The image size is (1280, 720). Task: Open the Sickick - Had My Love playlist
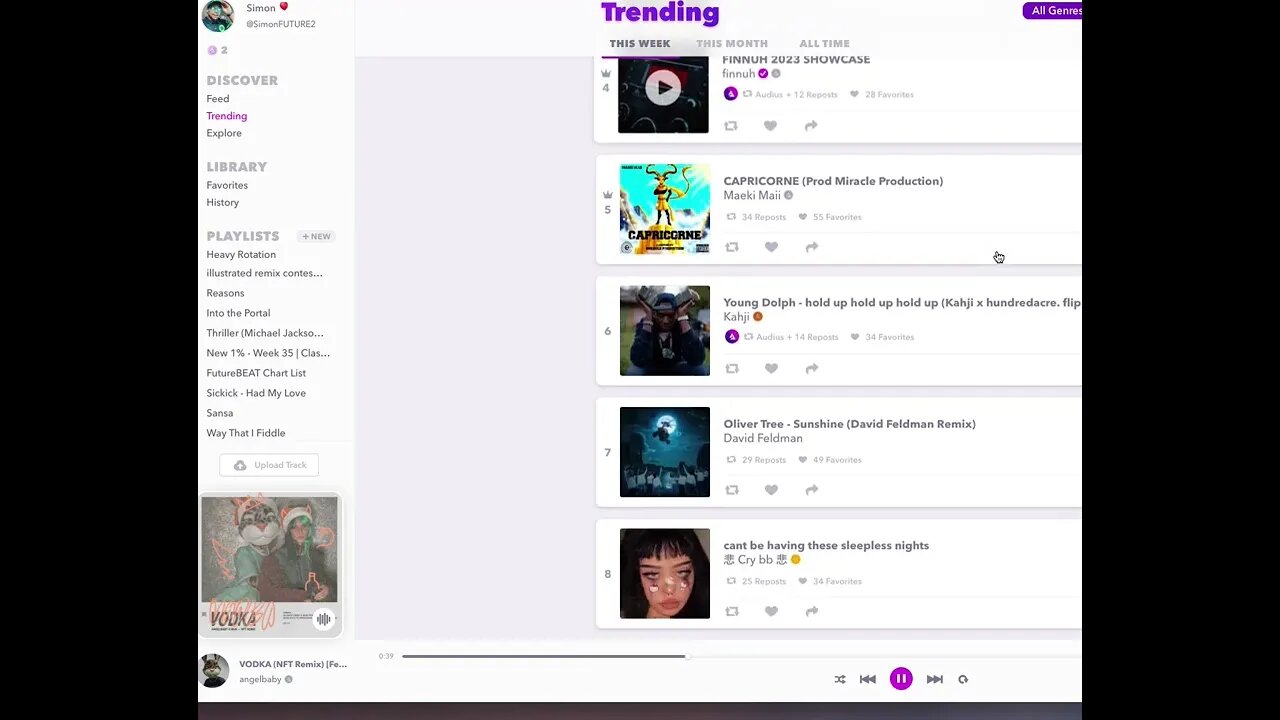[x=256, y=393]
